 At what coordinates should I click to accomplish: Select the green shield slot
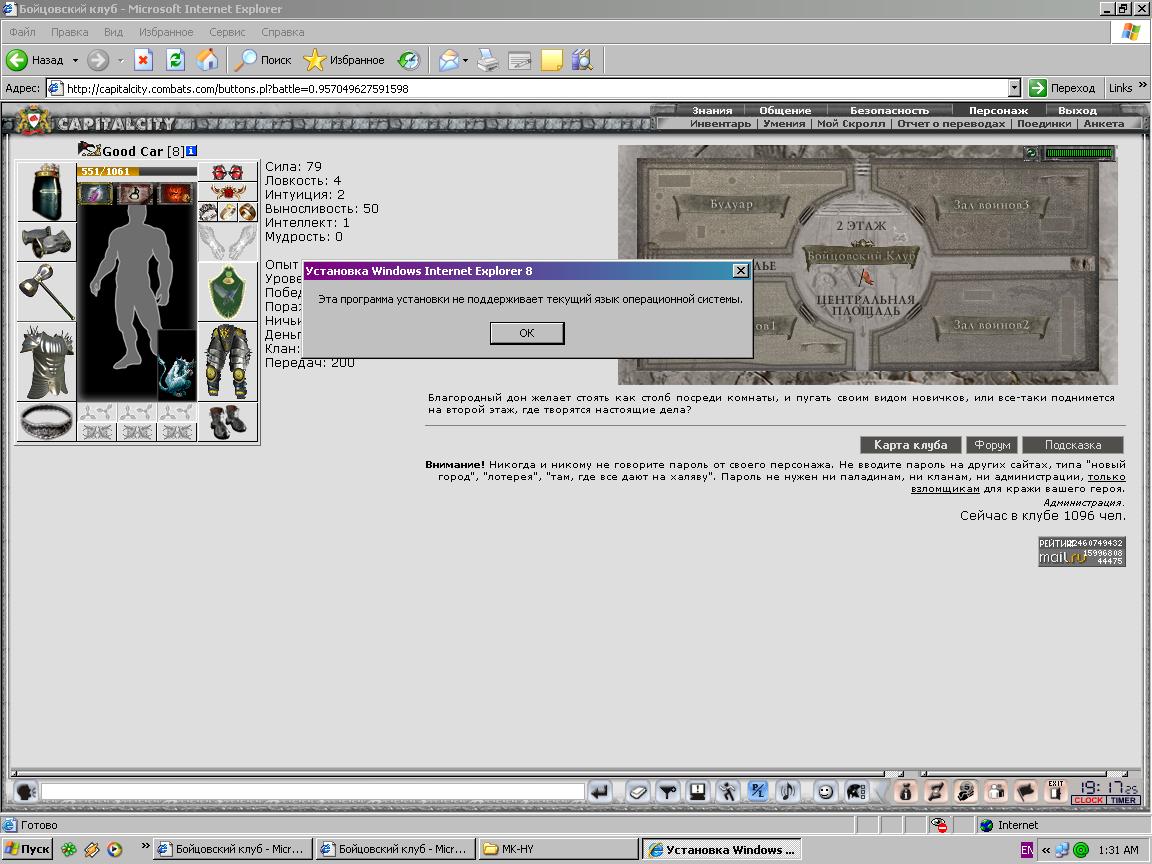228,292
